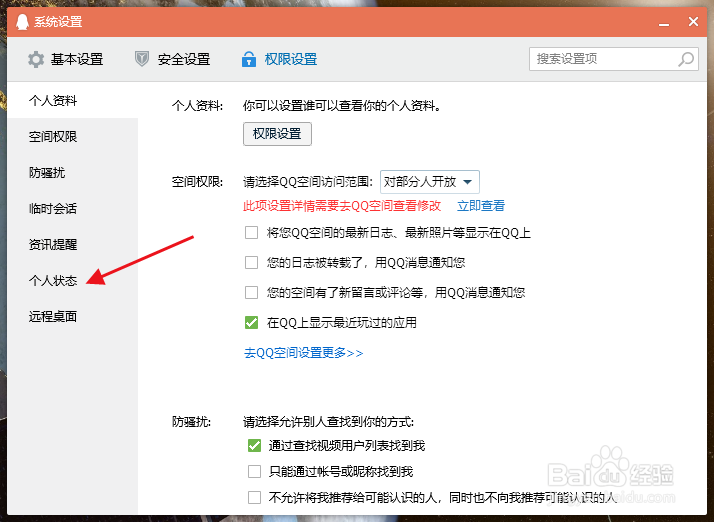Enable 将您QQ空间的最新日志 checkbox
The width and height of the screenshot is (714, 522).
[x=251, y=233]
